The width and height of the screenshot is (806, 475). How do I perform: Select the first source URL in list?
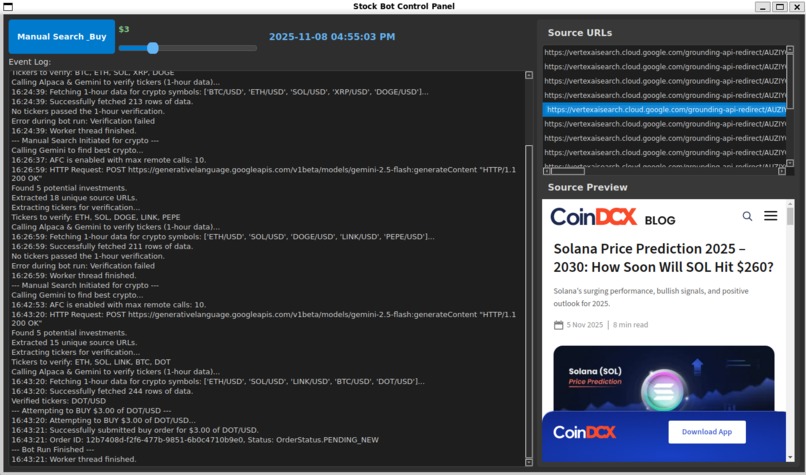(664, 52)
